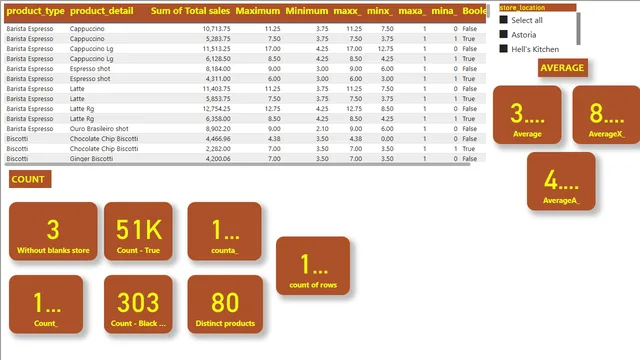Select the Count_ card
640x360 pixels.
pos(46,304)
